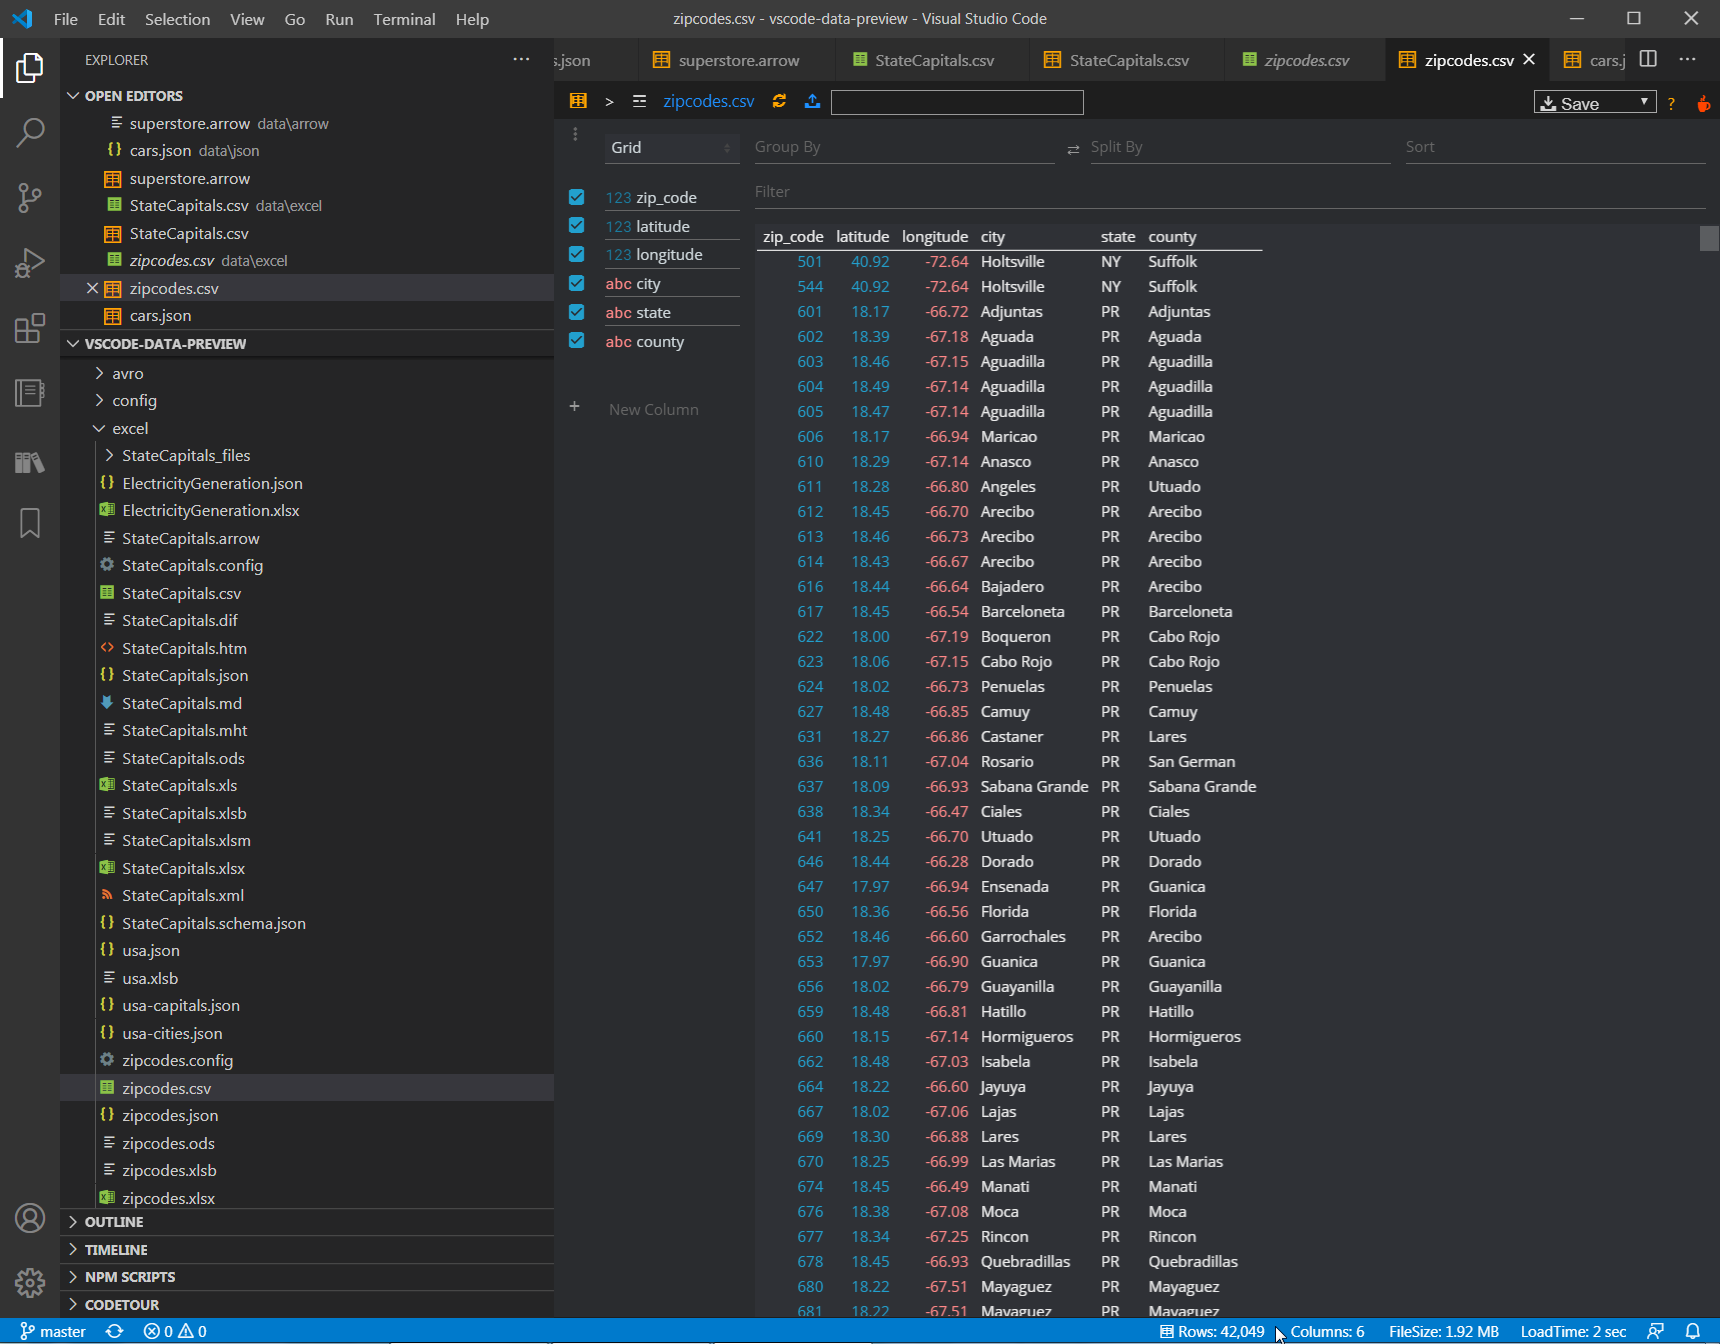Open the Run and Debug panel
1720x1344 pixels.
pyautogui.click(x=30, y=262)
